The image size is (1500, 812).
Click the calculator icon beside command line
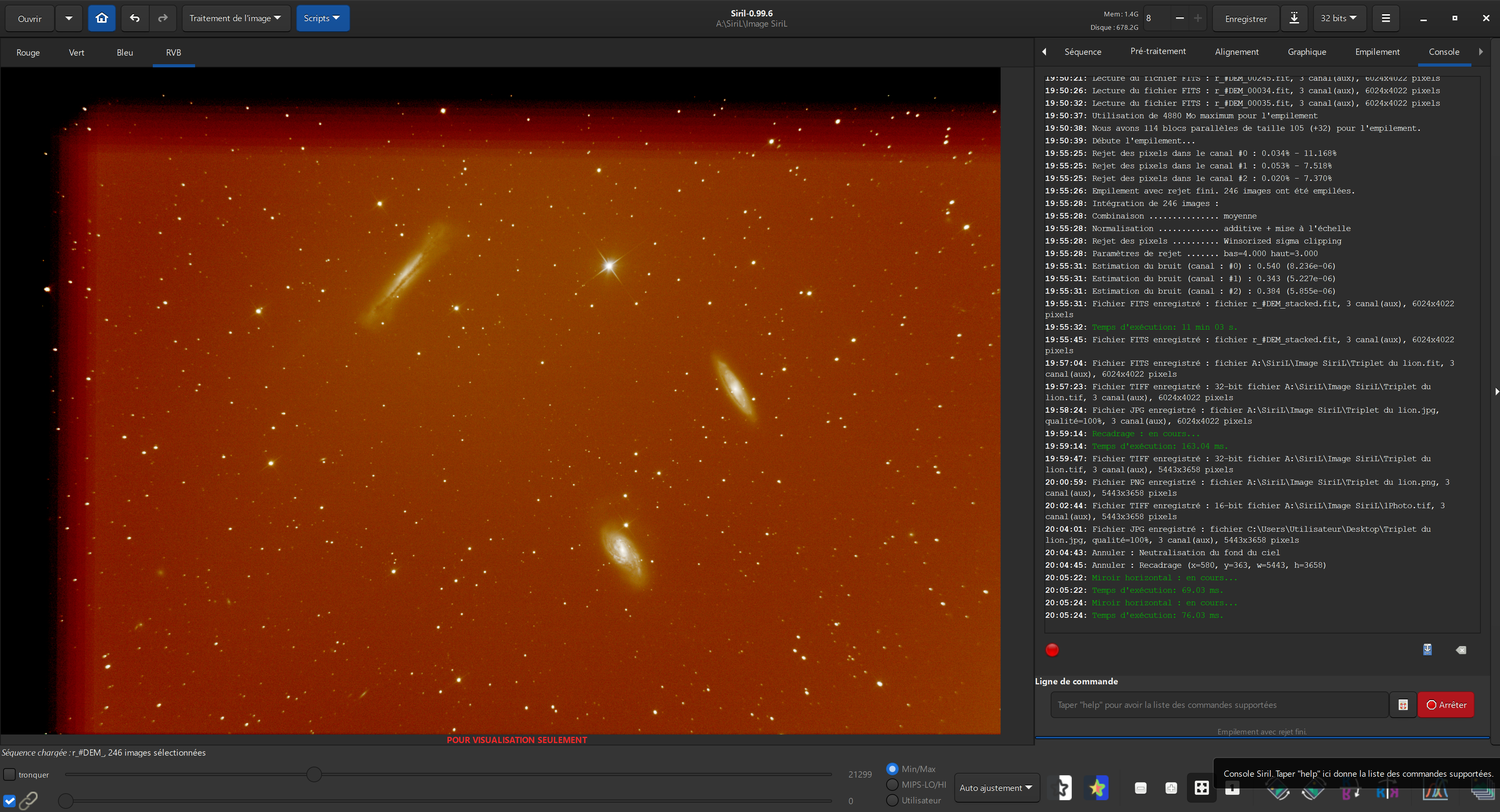tap(1403, 705)
